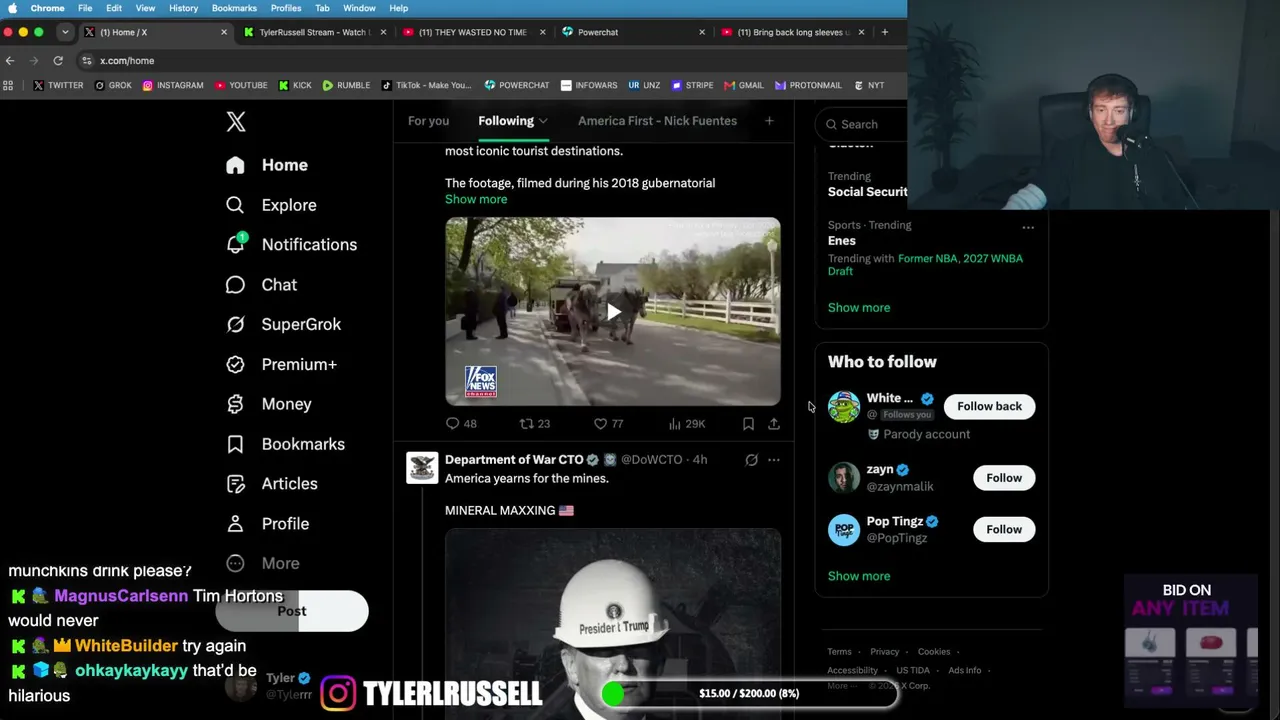Open Notifications in the X sidebar
This screenshot has width=1280, height=720.
point(291,244)
